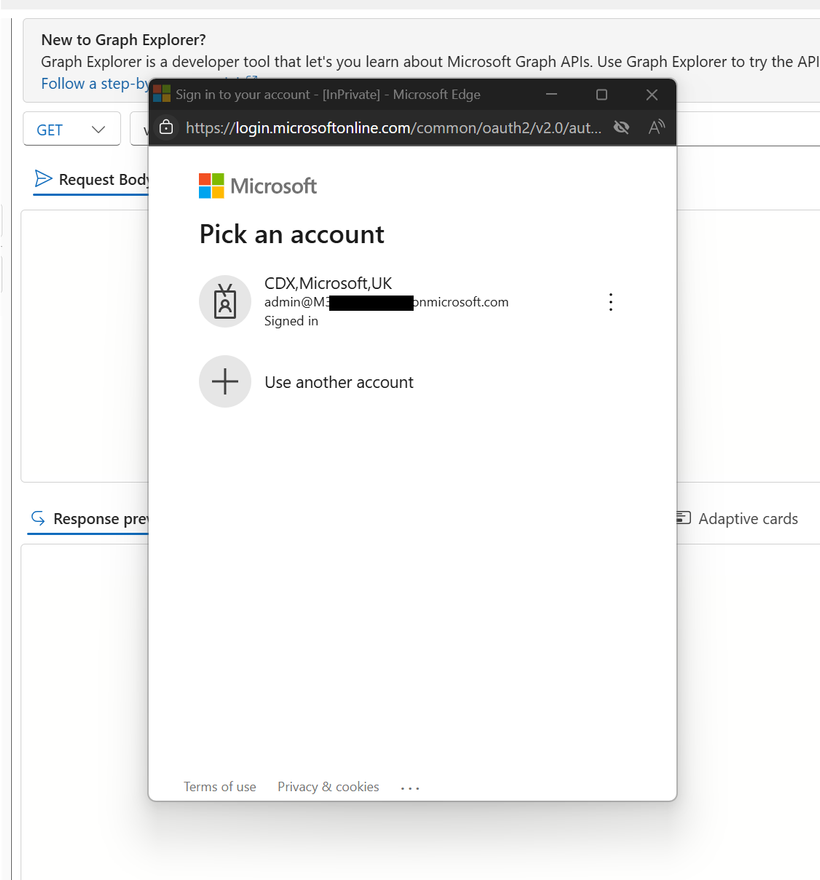Activate Read aloud icon in address bar

point(656,127)
